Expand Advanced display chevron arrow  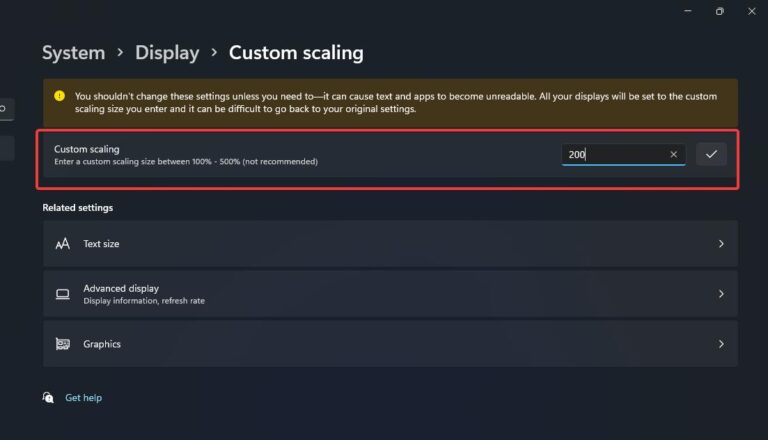click(x=721, y=294)
